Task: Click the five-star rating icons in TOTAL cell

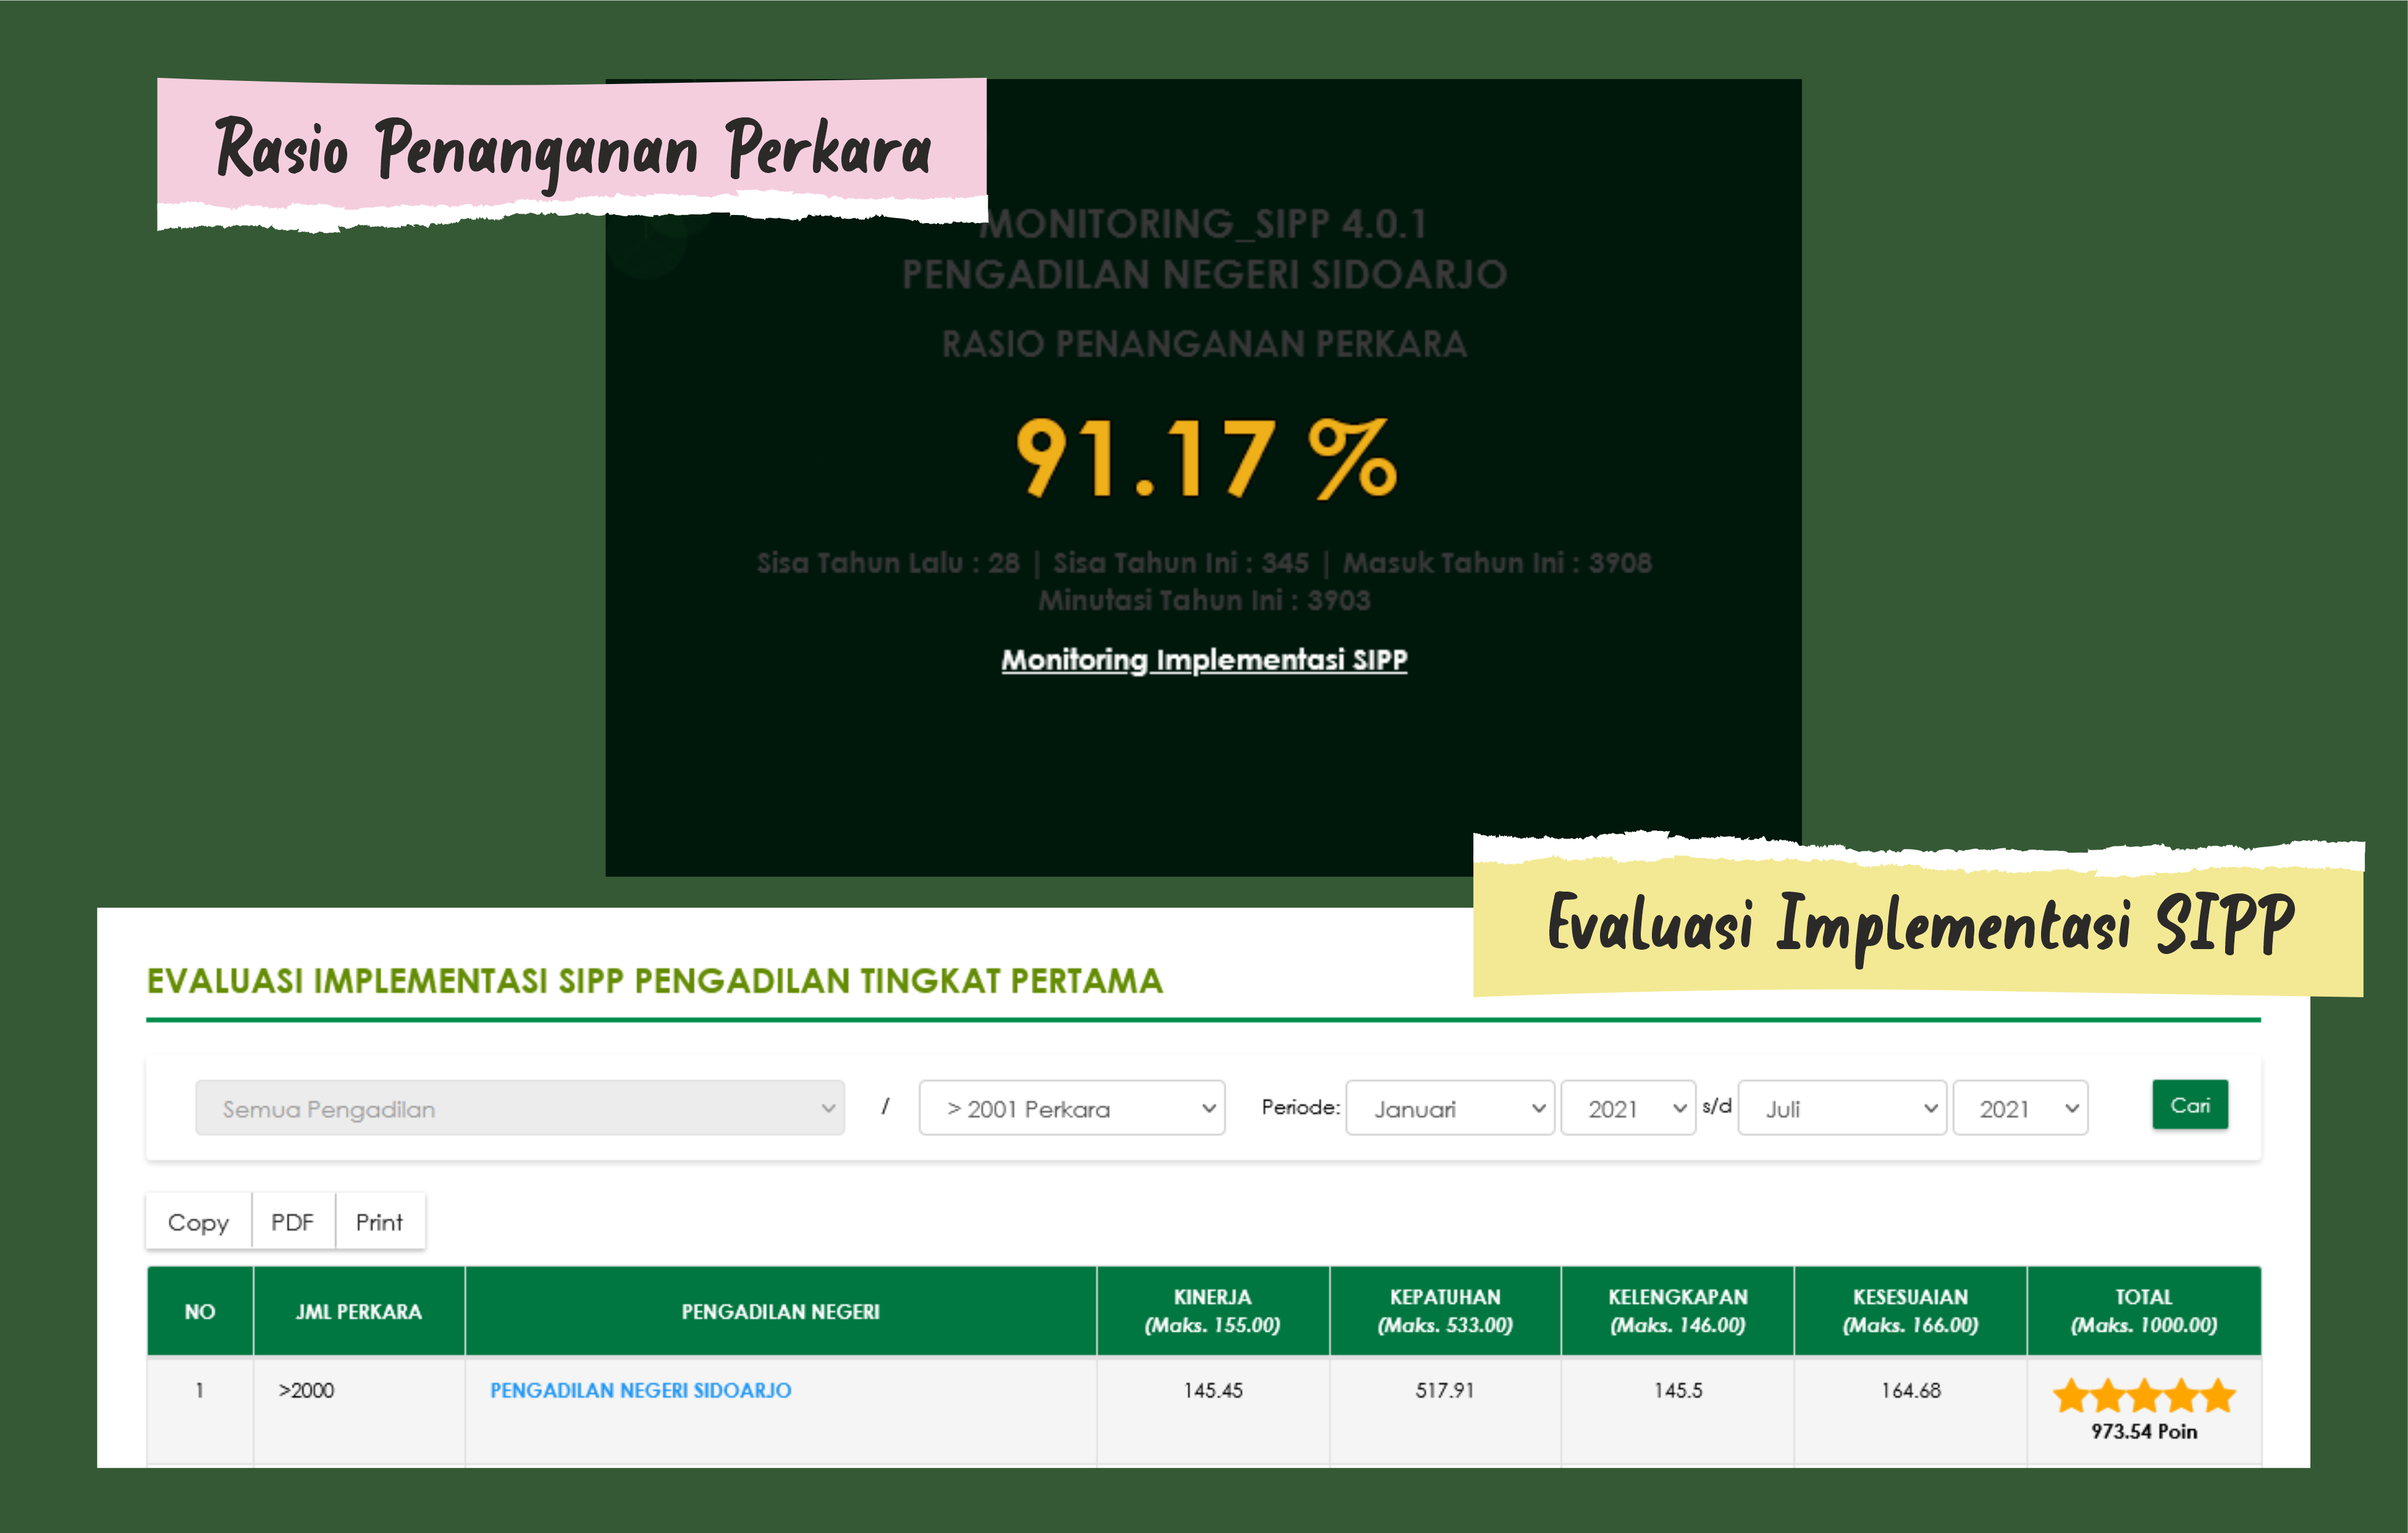Action: [2144, 1395]
